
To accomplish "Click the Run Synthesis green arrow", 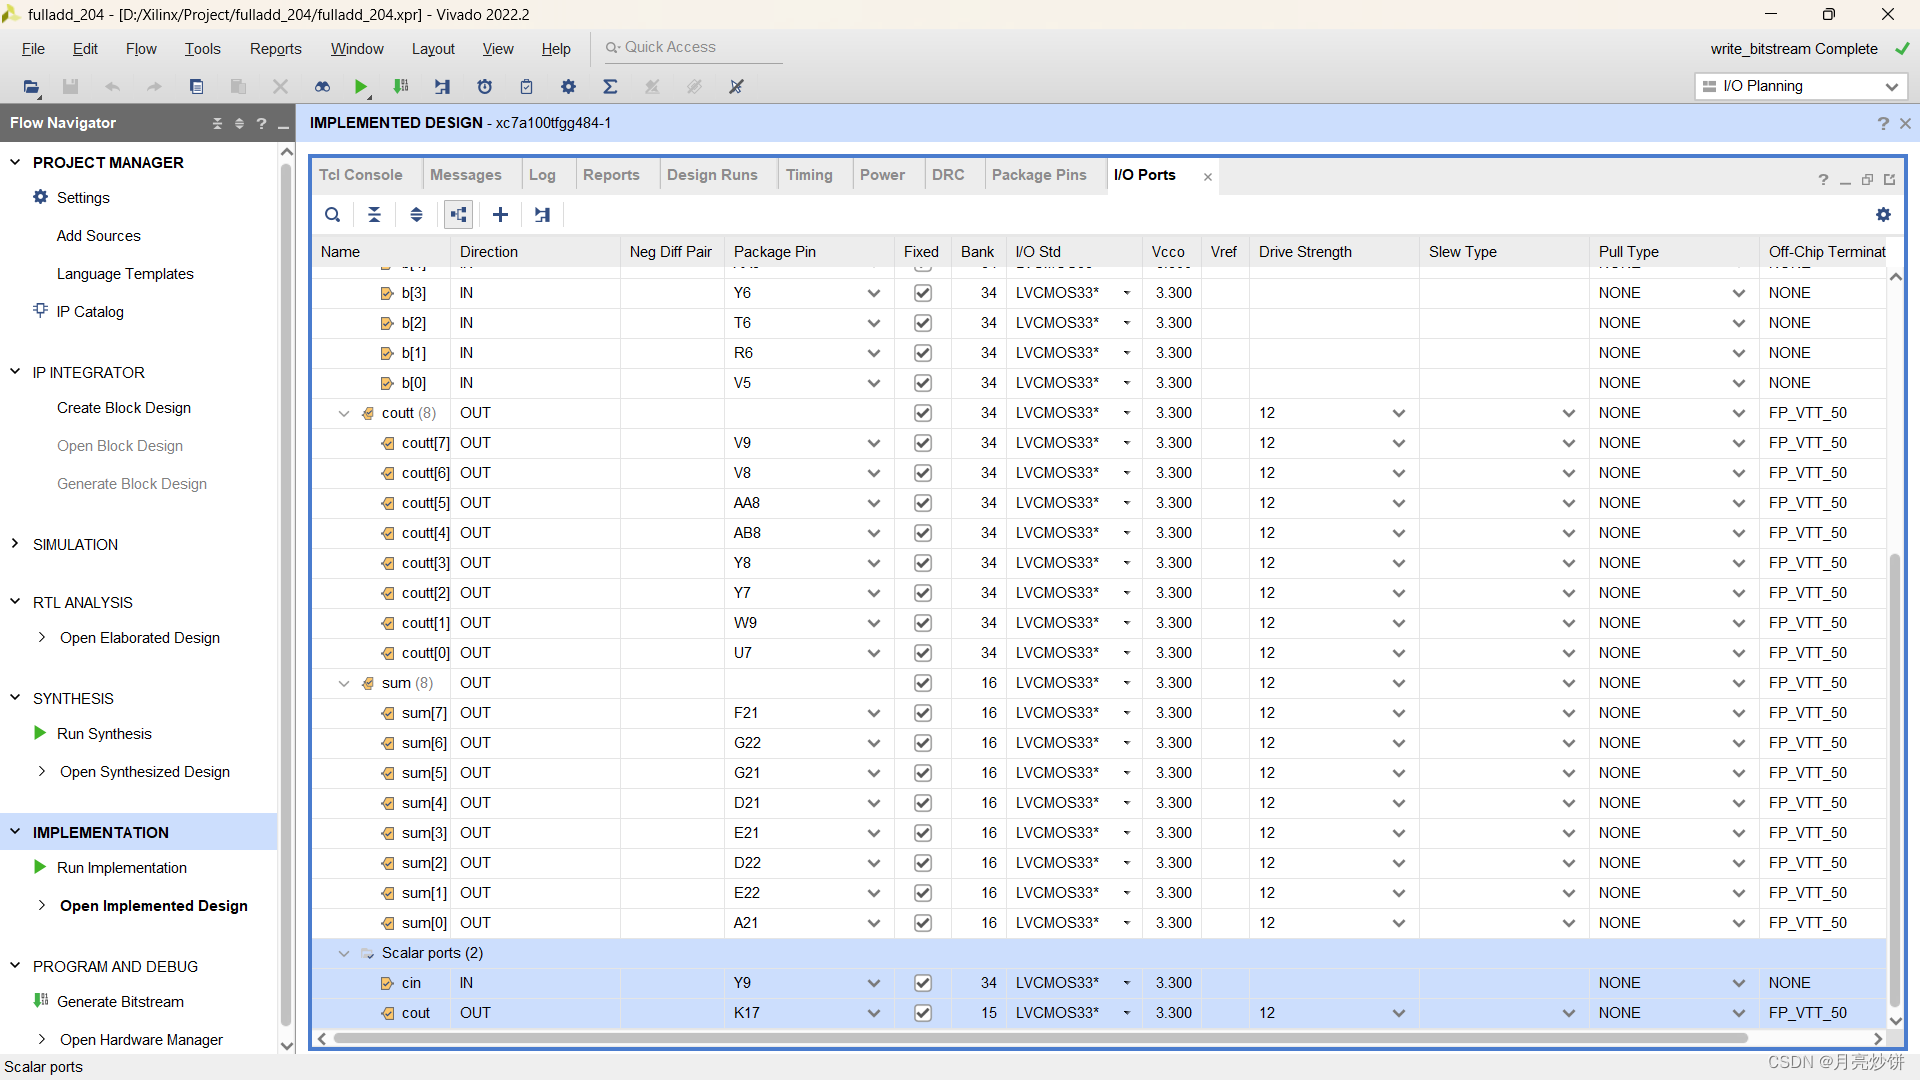I will (x=40, y=733).
